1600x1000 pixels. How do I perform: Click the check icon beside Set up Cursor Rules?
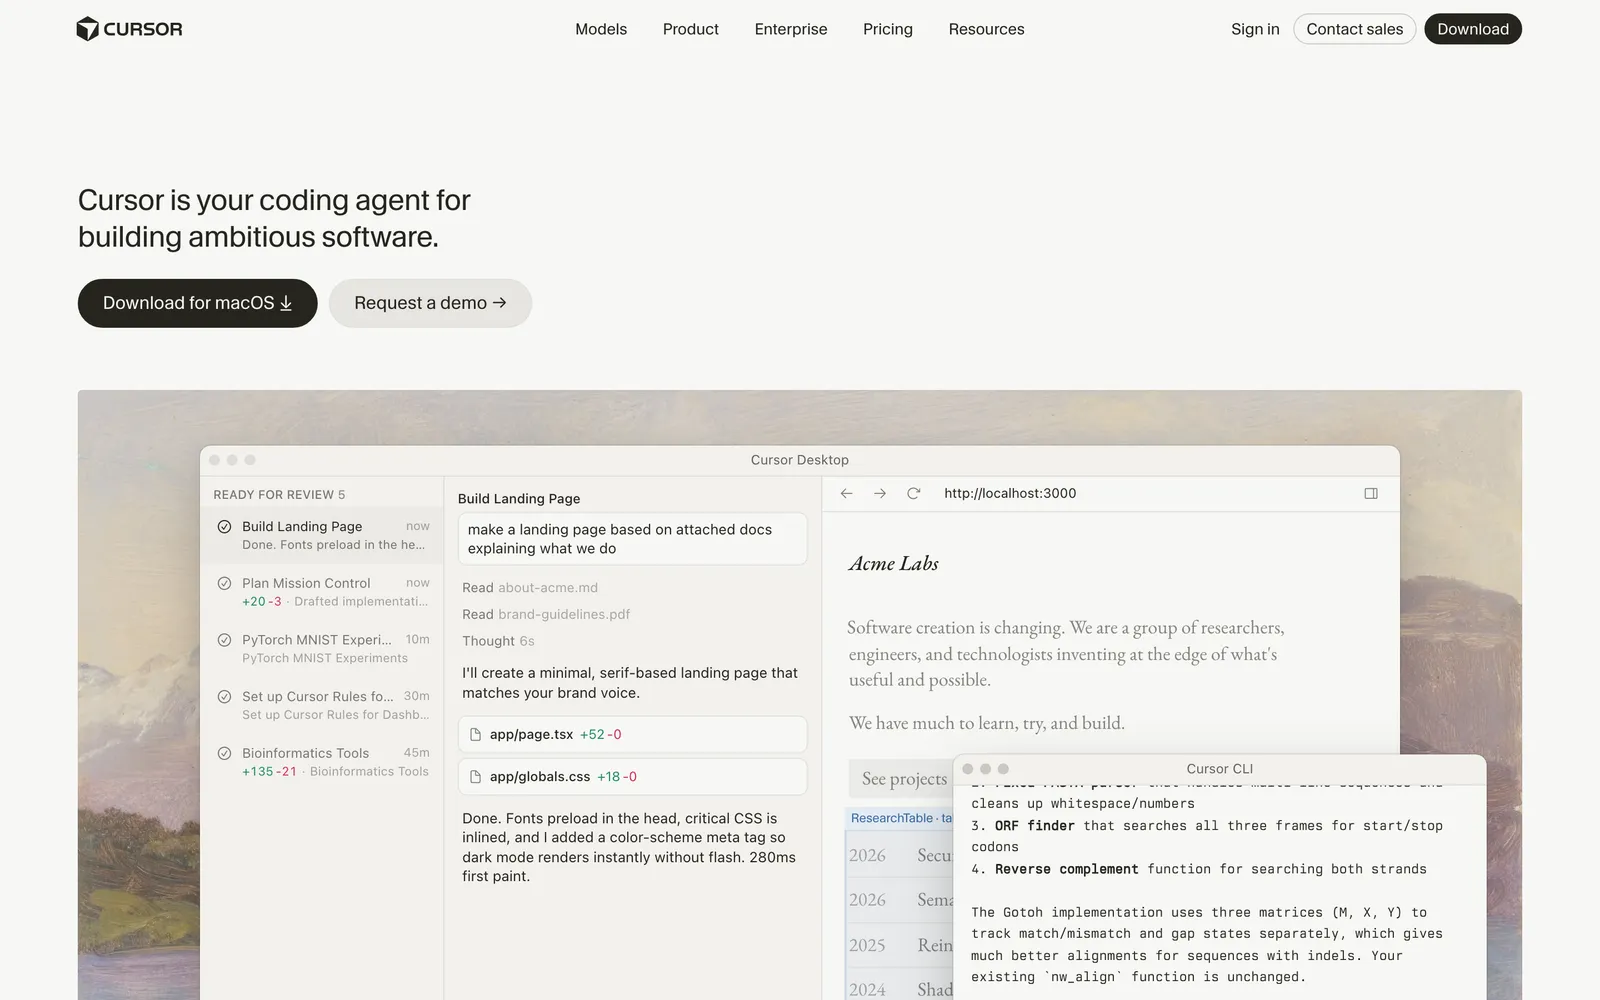click(x=224, y=697)
